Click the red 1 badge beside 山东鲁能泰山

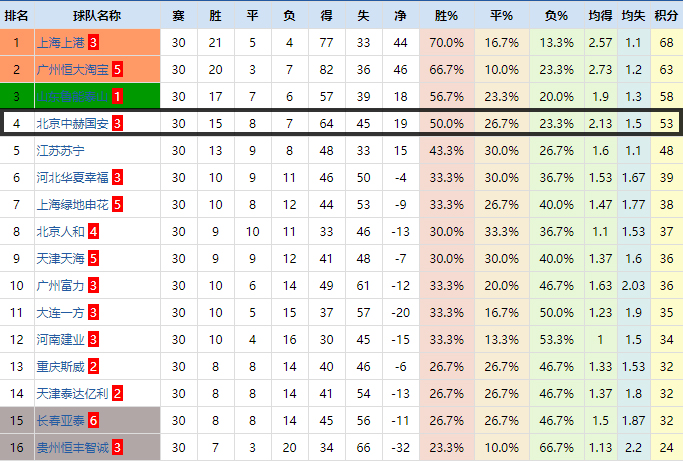[x=117, y=97]
